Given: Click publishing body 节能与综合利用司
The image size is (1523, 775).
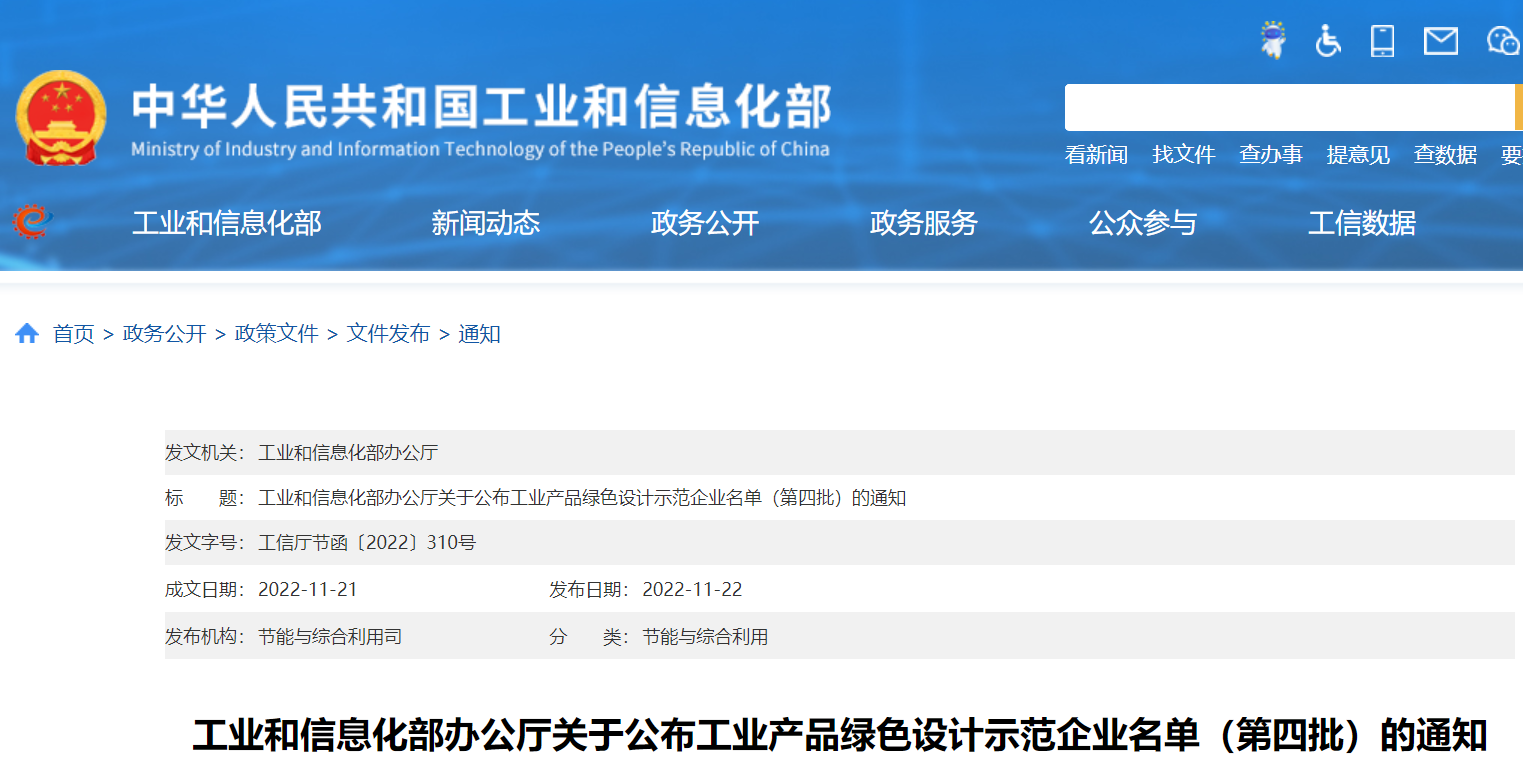Looking at the screenshot, I should tap(330, 636).
